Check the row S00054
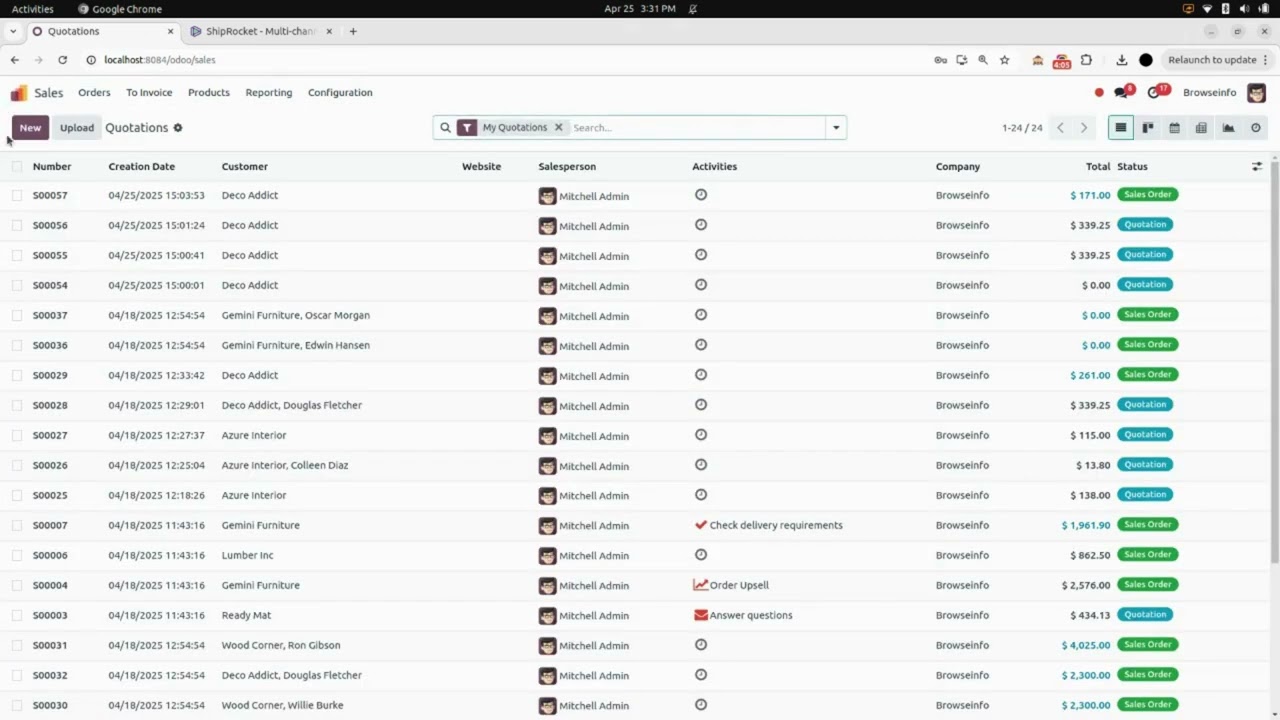Viewport: 1280px width, 720px height. coord(17,285)
